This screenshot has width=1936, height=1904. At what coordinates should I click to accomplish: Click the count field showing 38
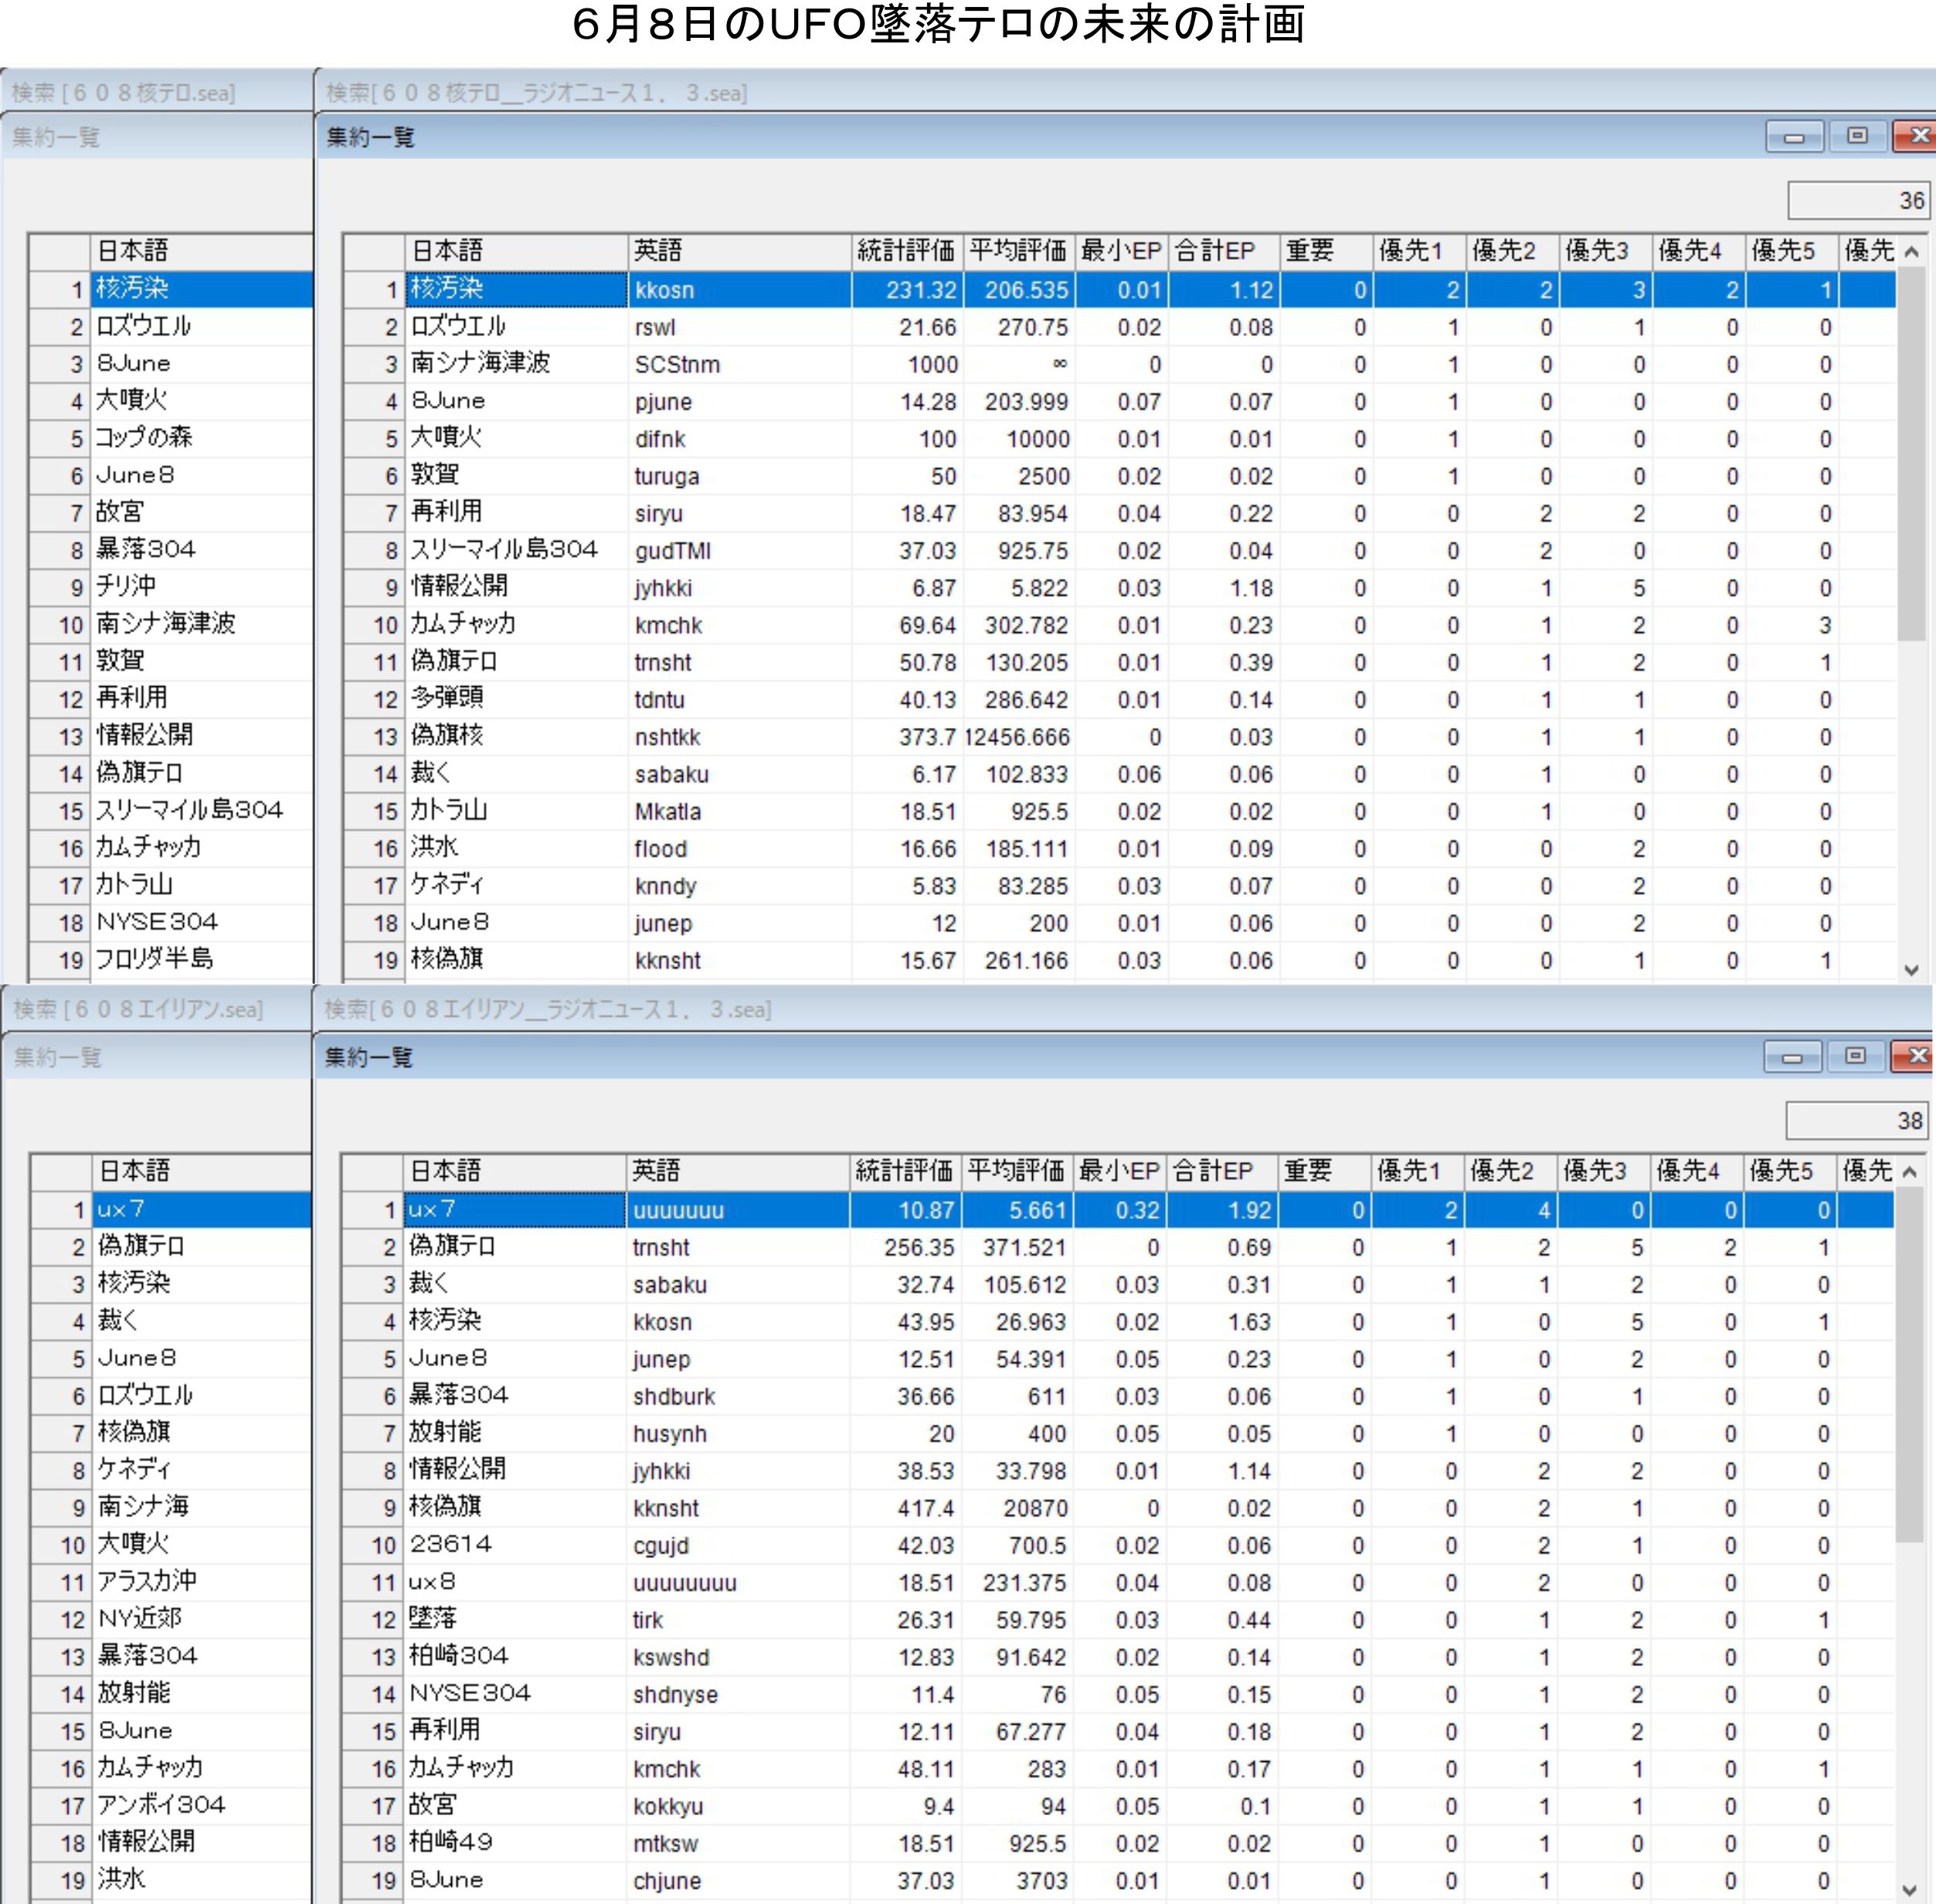[x=1856, y=1120]
